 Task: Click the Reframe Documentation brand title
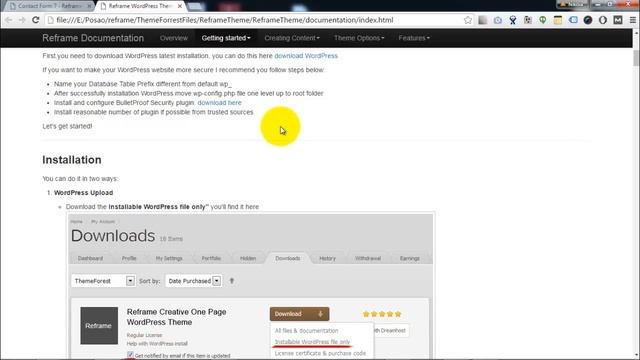(93, 38)
